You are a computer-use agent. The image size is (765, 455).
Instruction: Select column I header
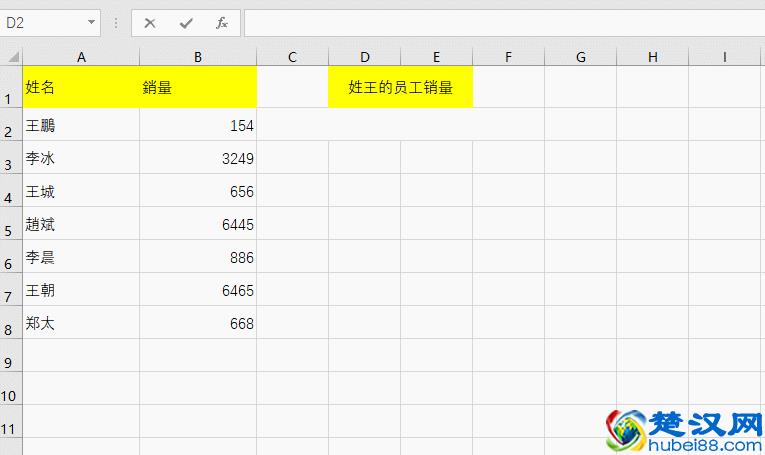pos(725,57)
